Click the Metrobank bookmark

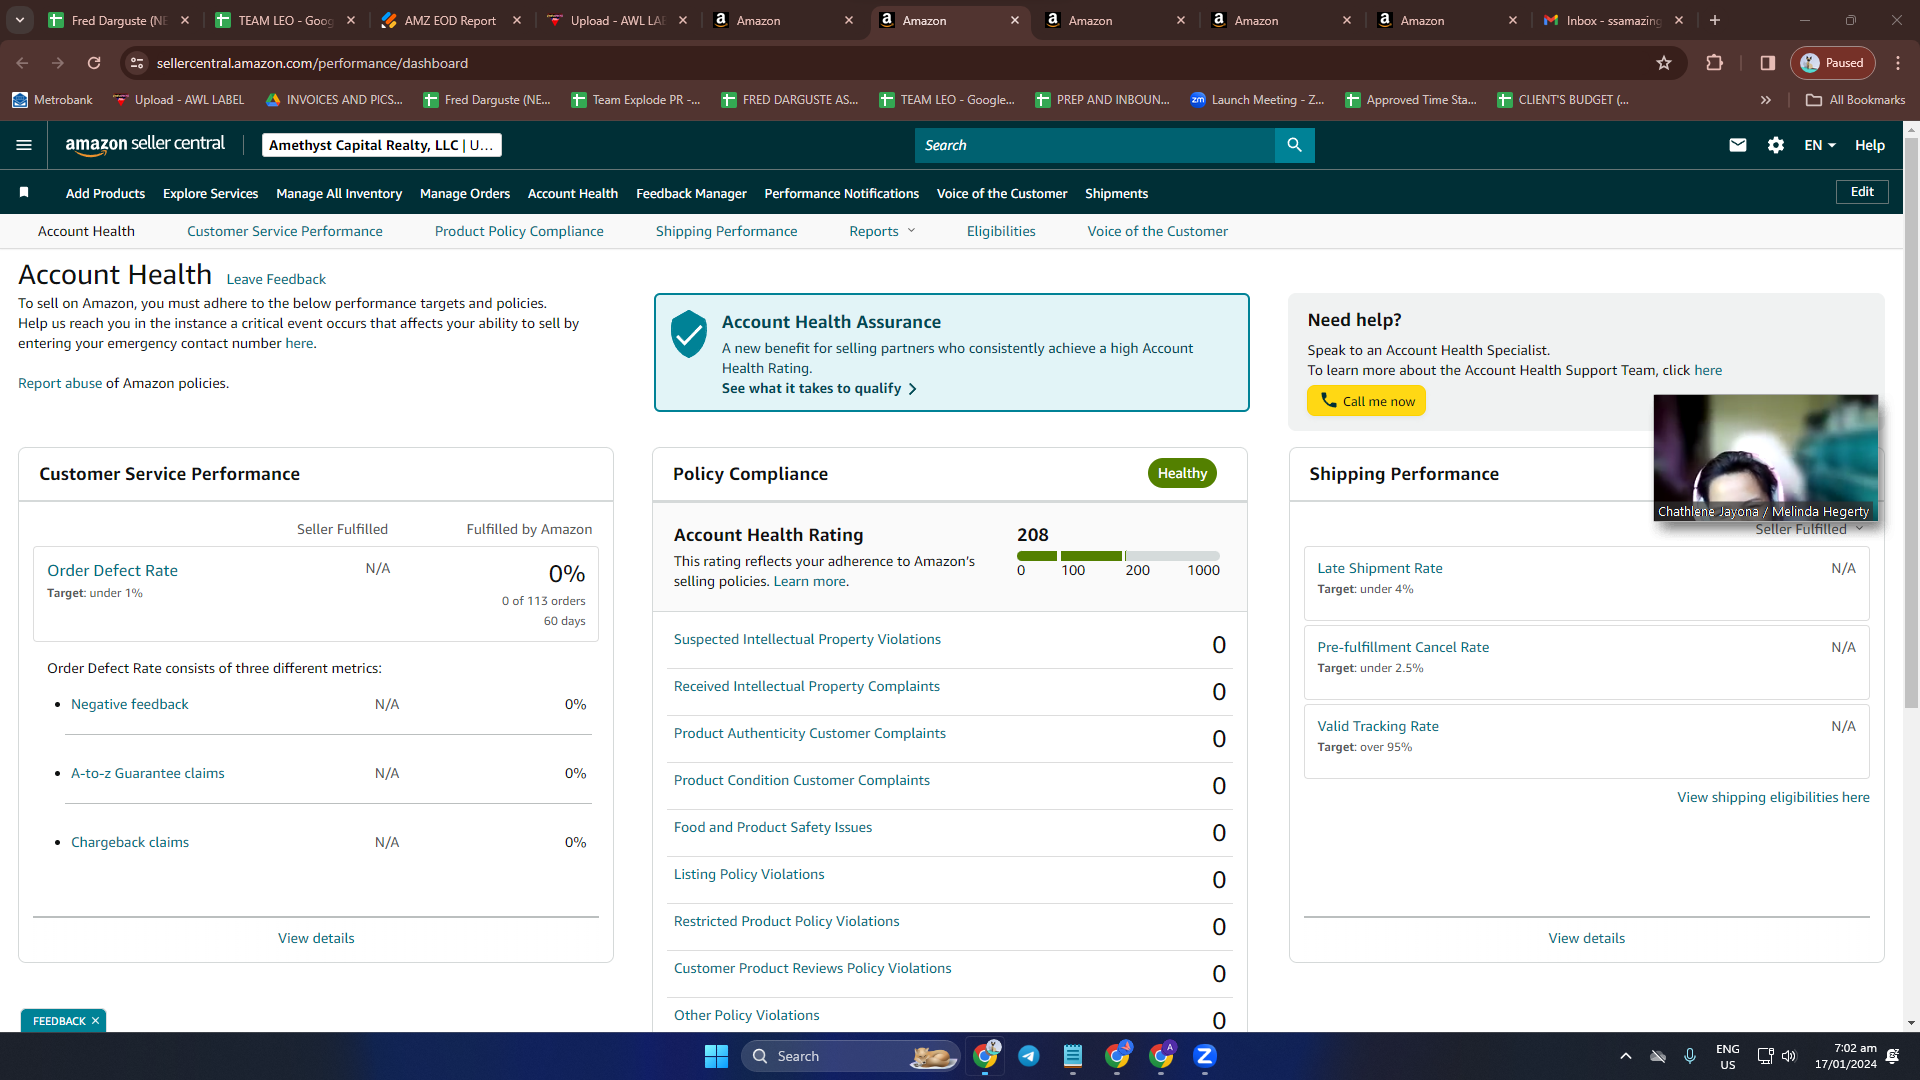(52, 100)
